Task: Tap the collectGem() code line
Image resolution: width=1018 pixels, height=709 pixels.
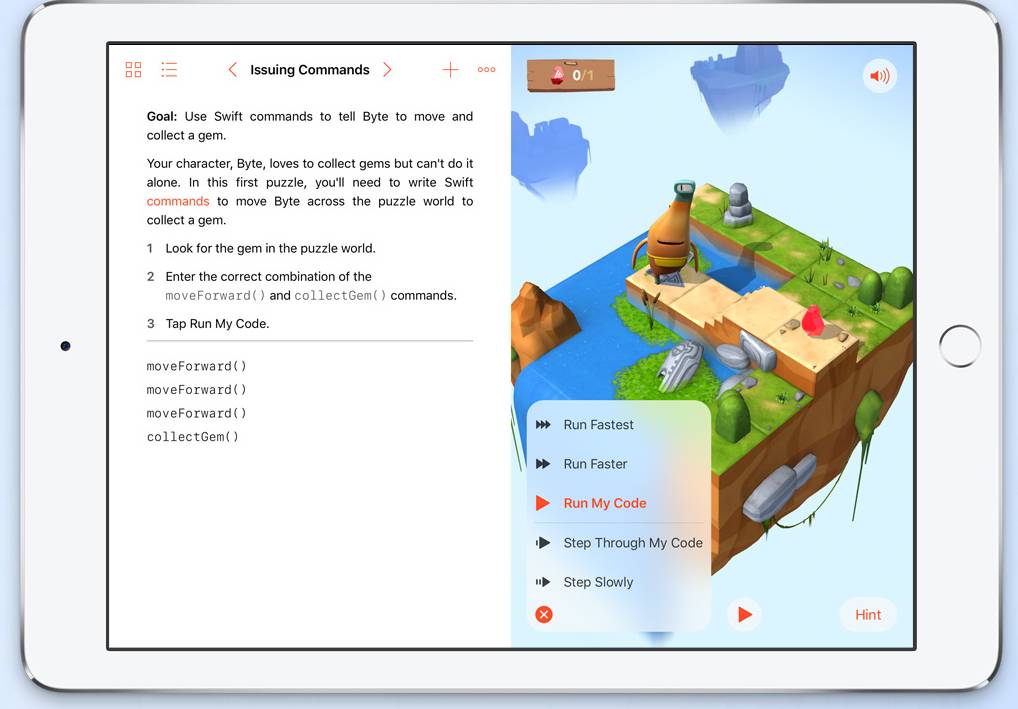Action: pos(193,437)
